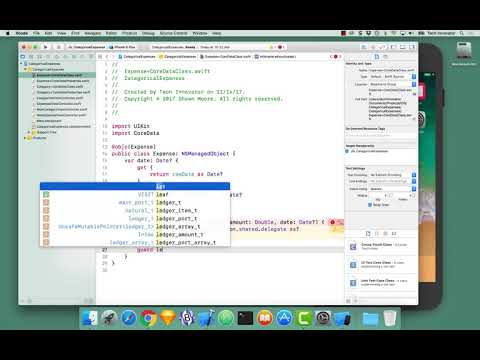The height and width of the screenshot is (360, 480).
Task: Open Main.storyboard in the navigator
Action: 49,121
